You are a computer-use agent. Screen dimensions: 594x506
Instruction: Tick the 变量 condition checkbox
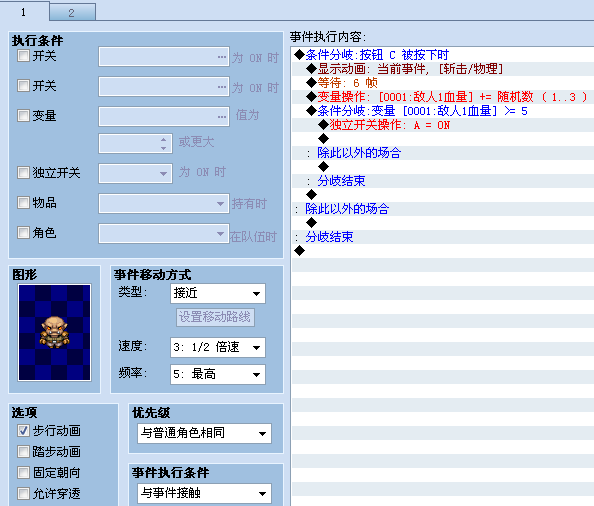pyautogui.click(x=23, y=115)
